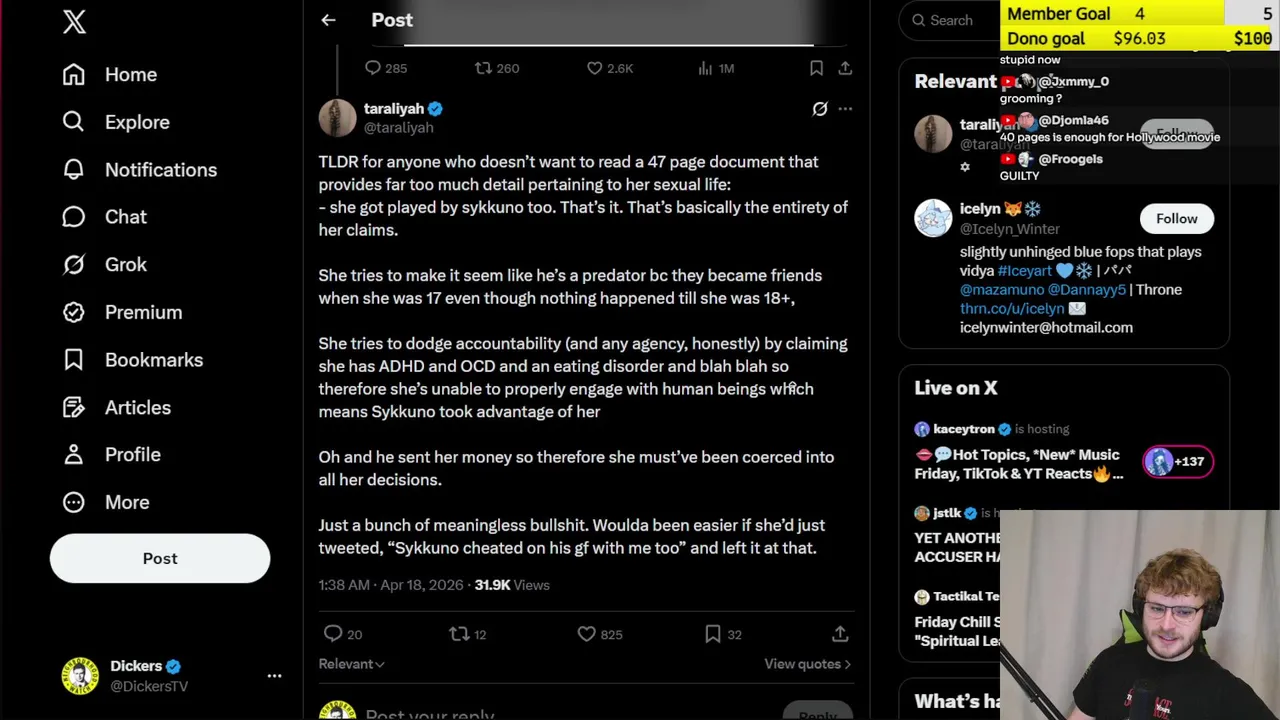Image resolution: width=1280 pixels, height=720 pixels.
Task: Share the post via share icon
Action: [840, 634]
